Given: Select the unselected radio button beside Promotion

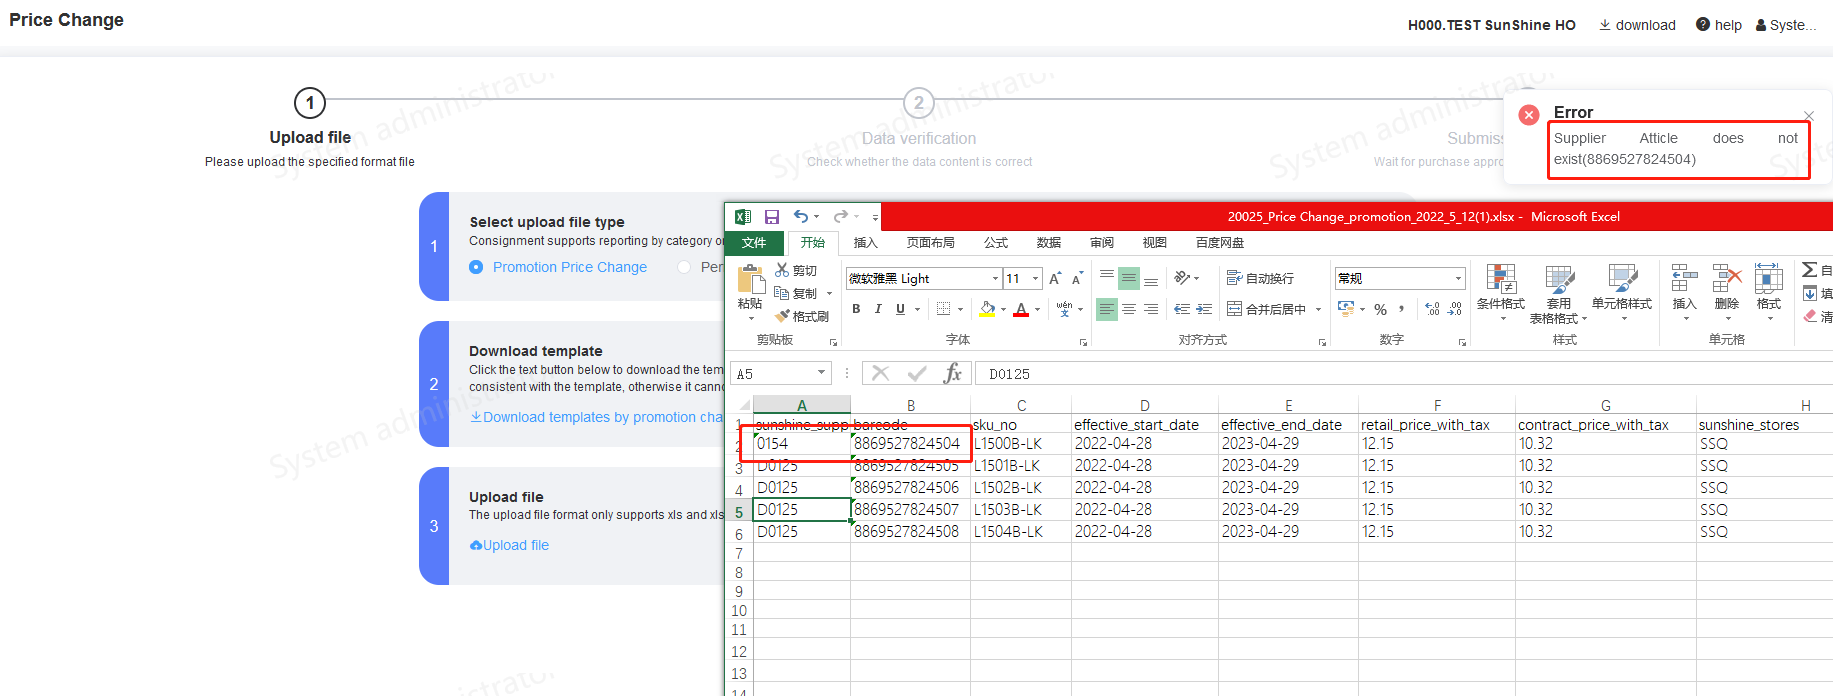Looking at the screenshot, I should coord(684,267).
